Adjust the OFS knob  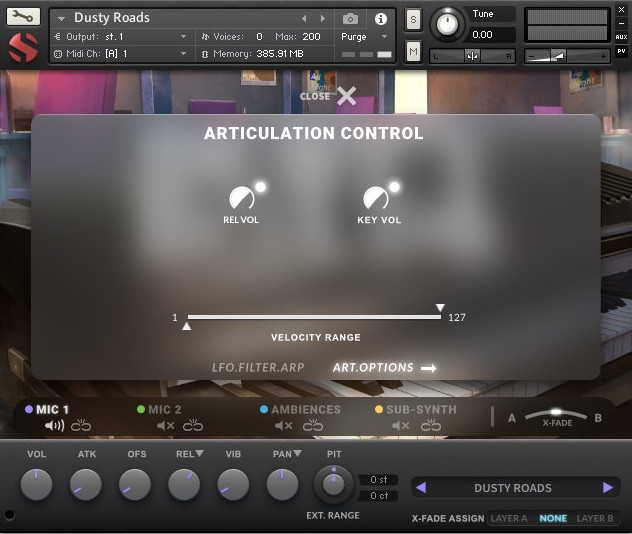point(135,484)
